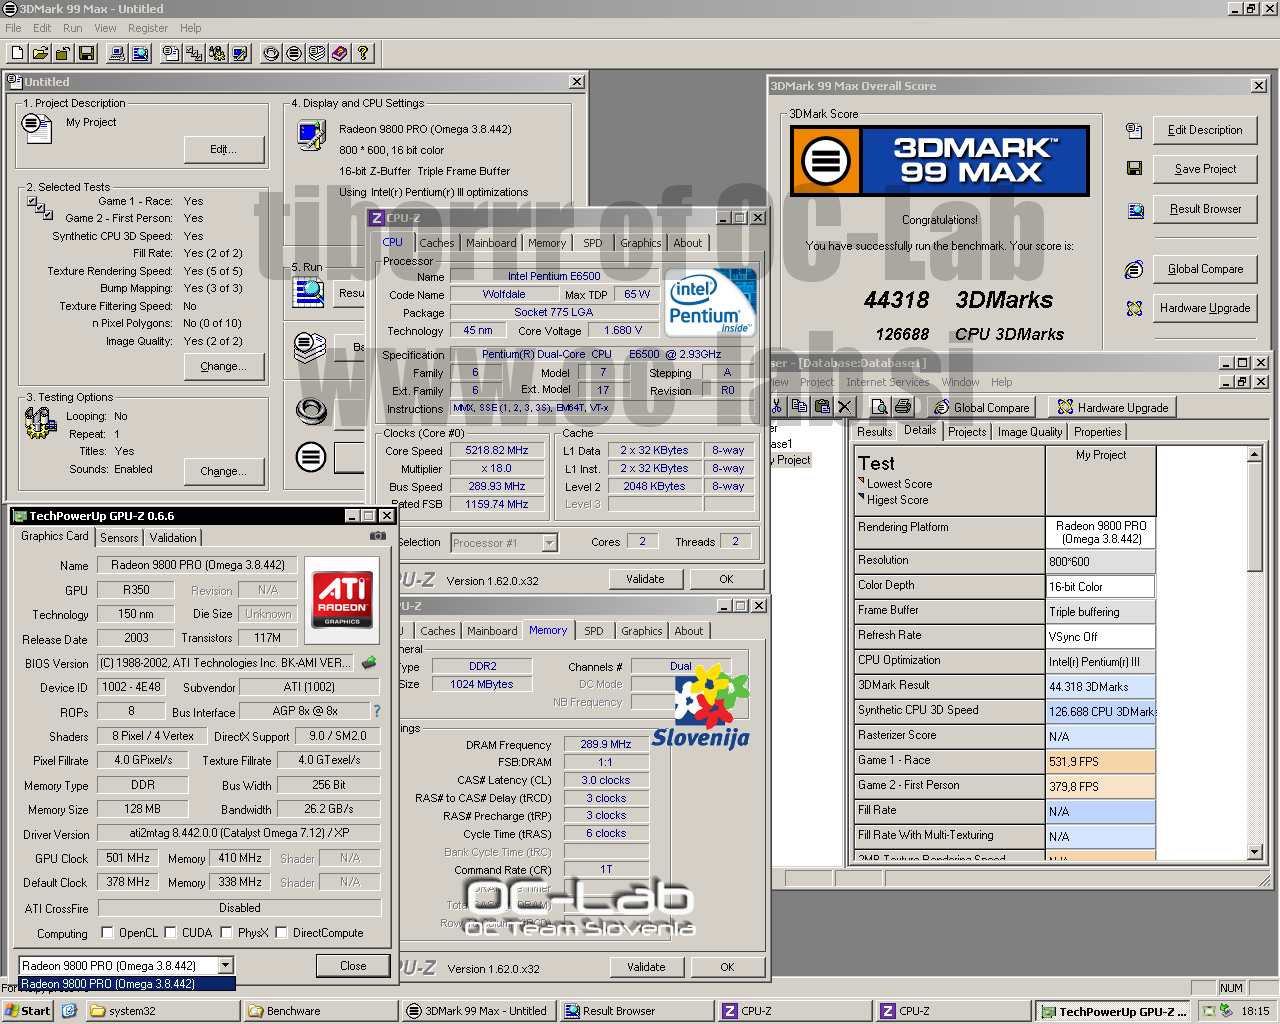Switch to Validation tab in GPU-Z

coord(173,538)
